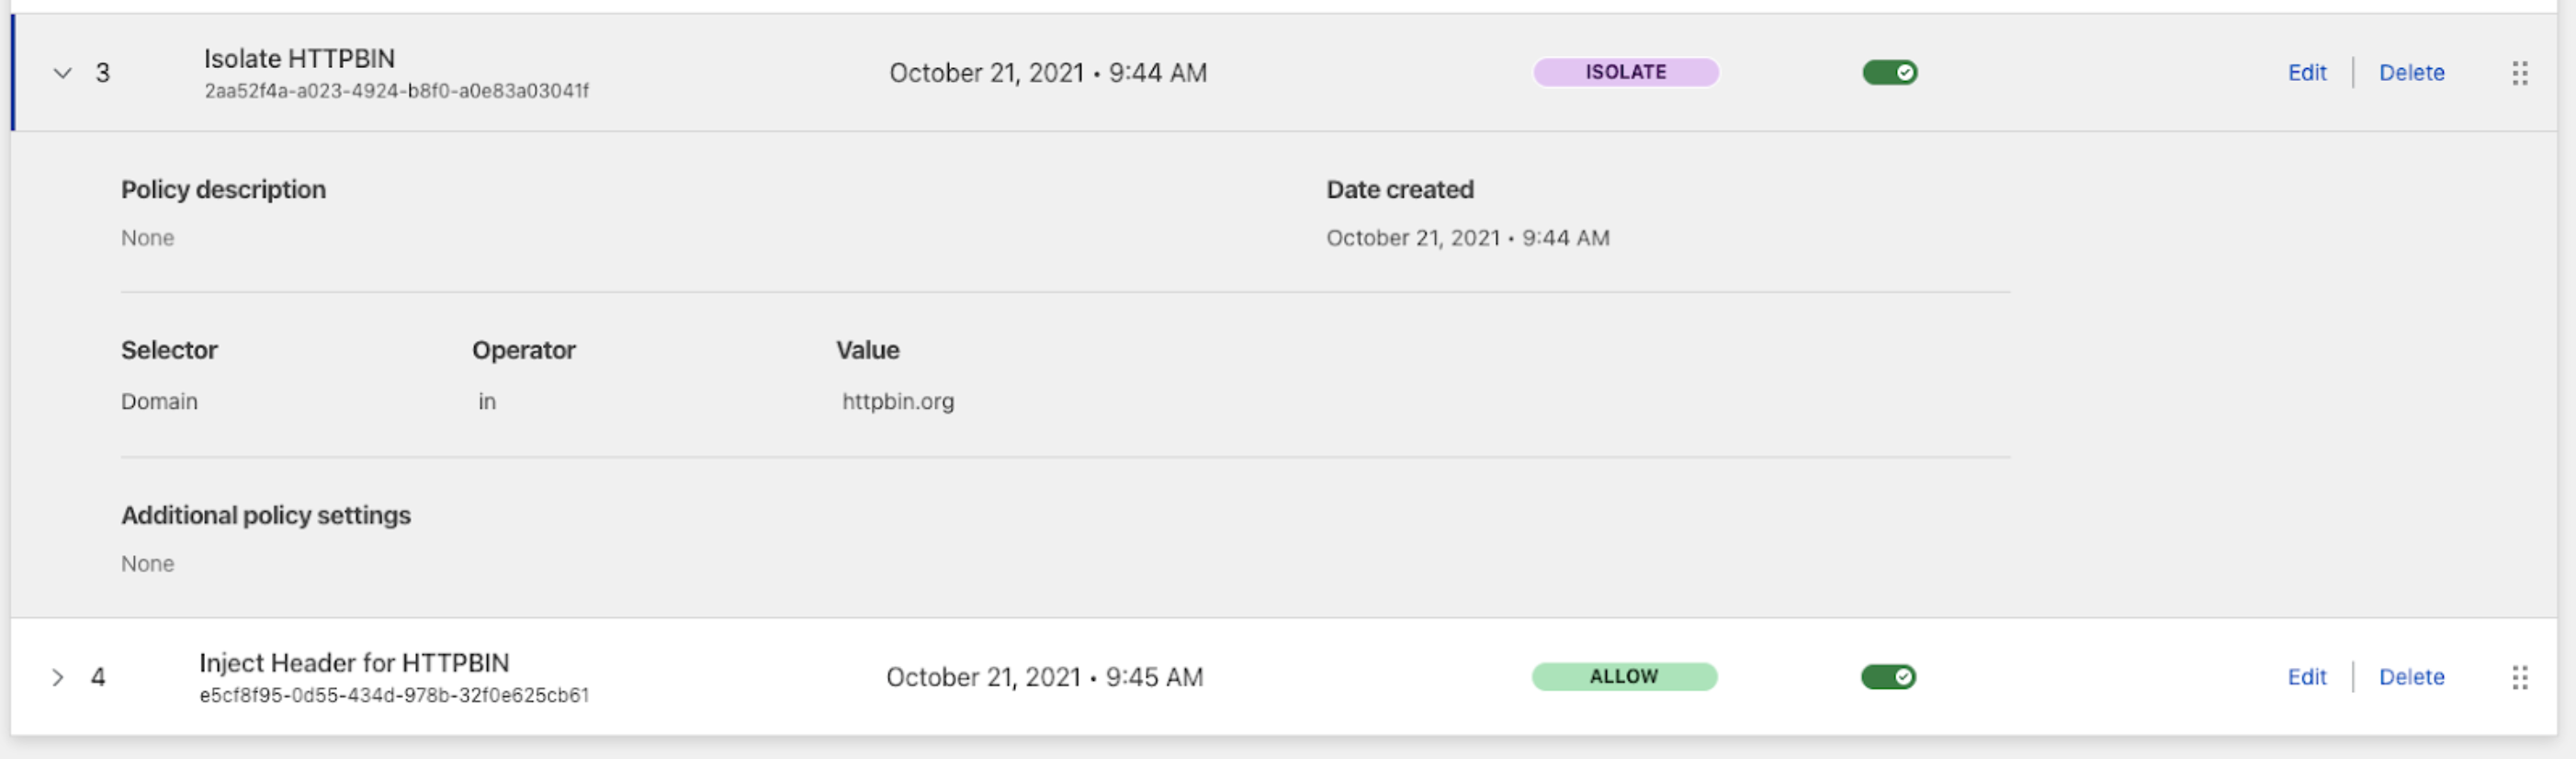Click the Domain selector label
The width and height of the screenshot is (2576, 759).
159,401
